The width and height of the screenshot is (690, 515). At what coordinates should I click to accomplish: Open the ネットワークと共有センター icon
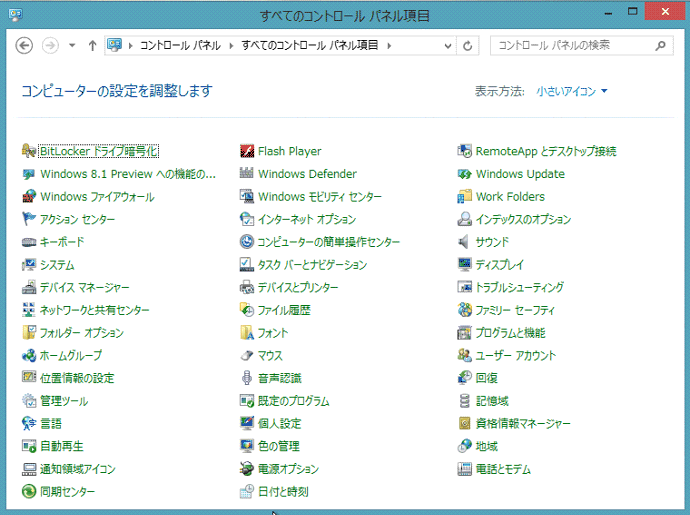click(x=29, y=310)
